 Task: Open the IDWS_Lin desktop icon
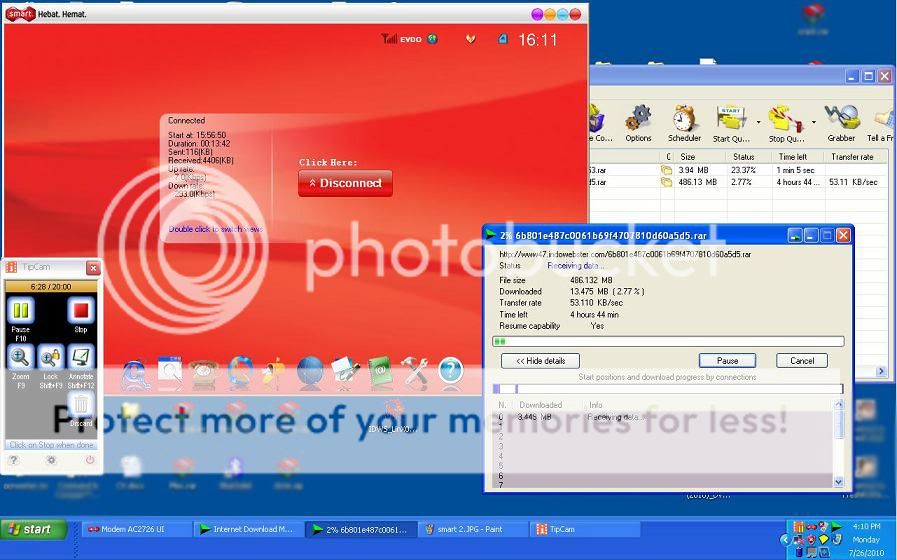click(x=392, y=416)
